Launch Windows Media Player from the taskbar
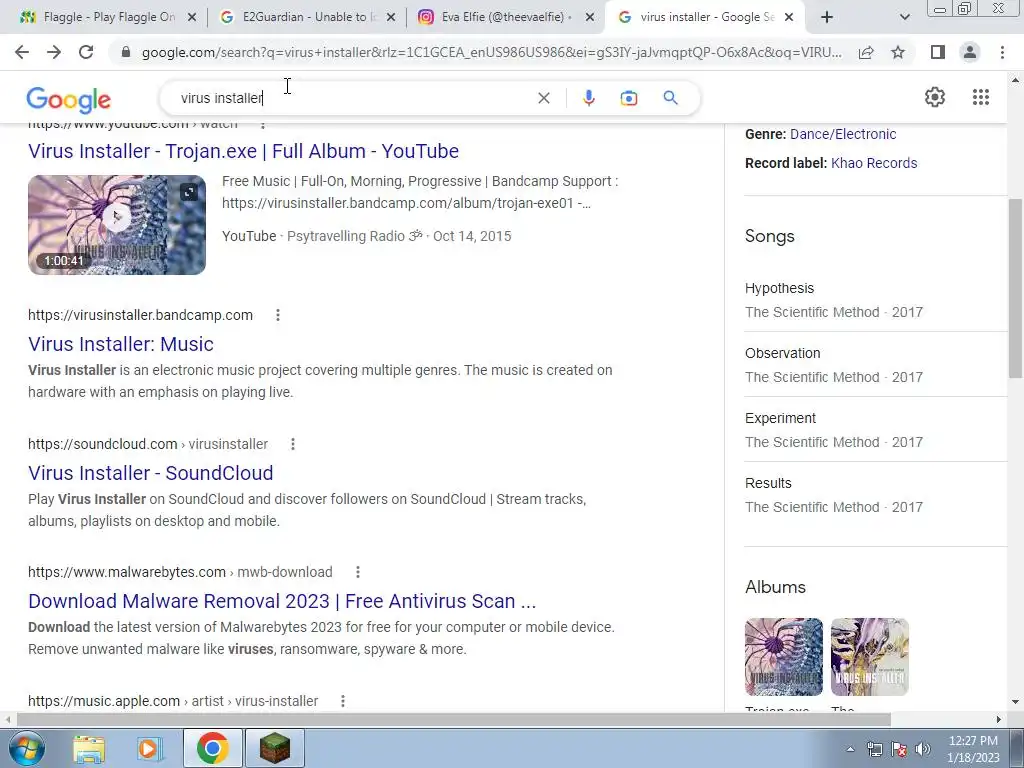 [x=150, y=748]
